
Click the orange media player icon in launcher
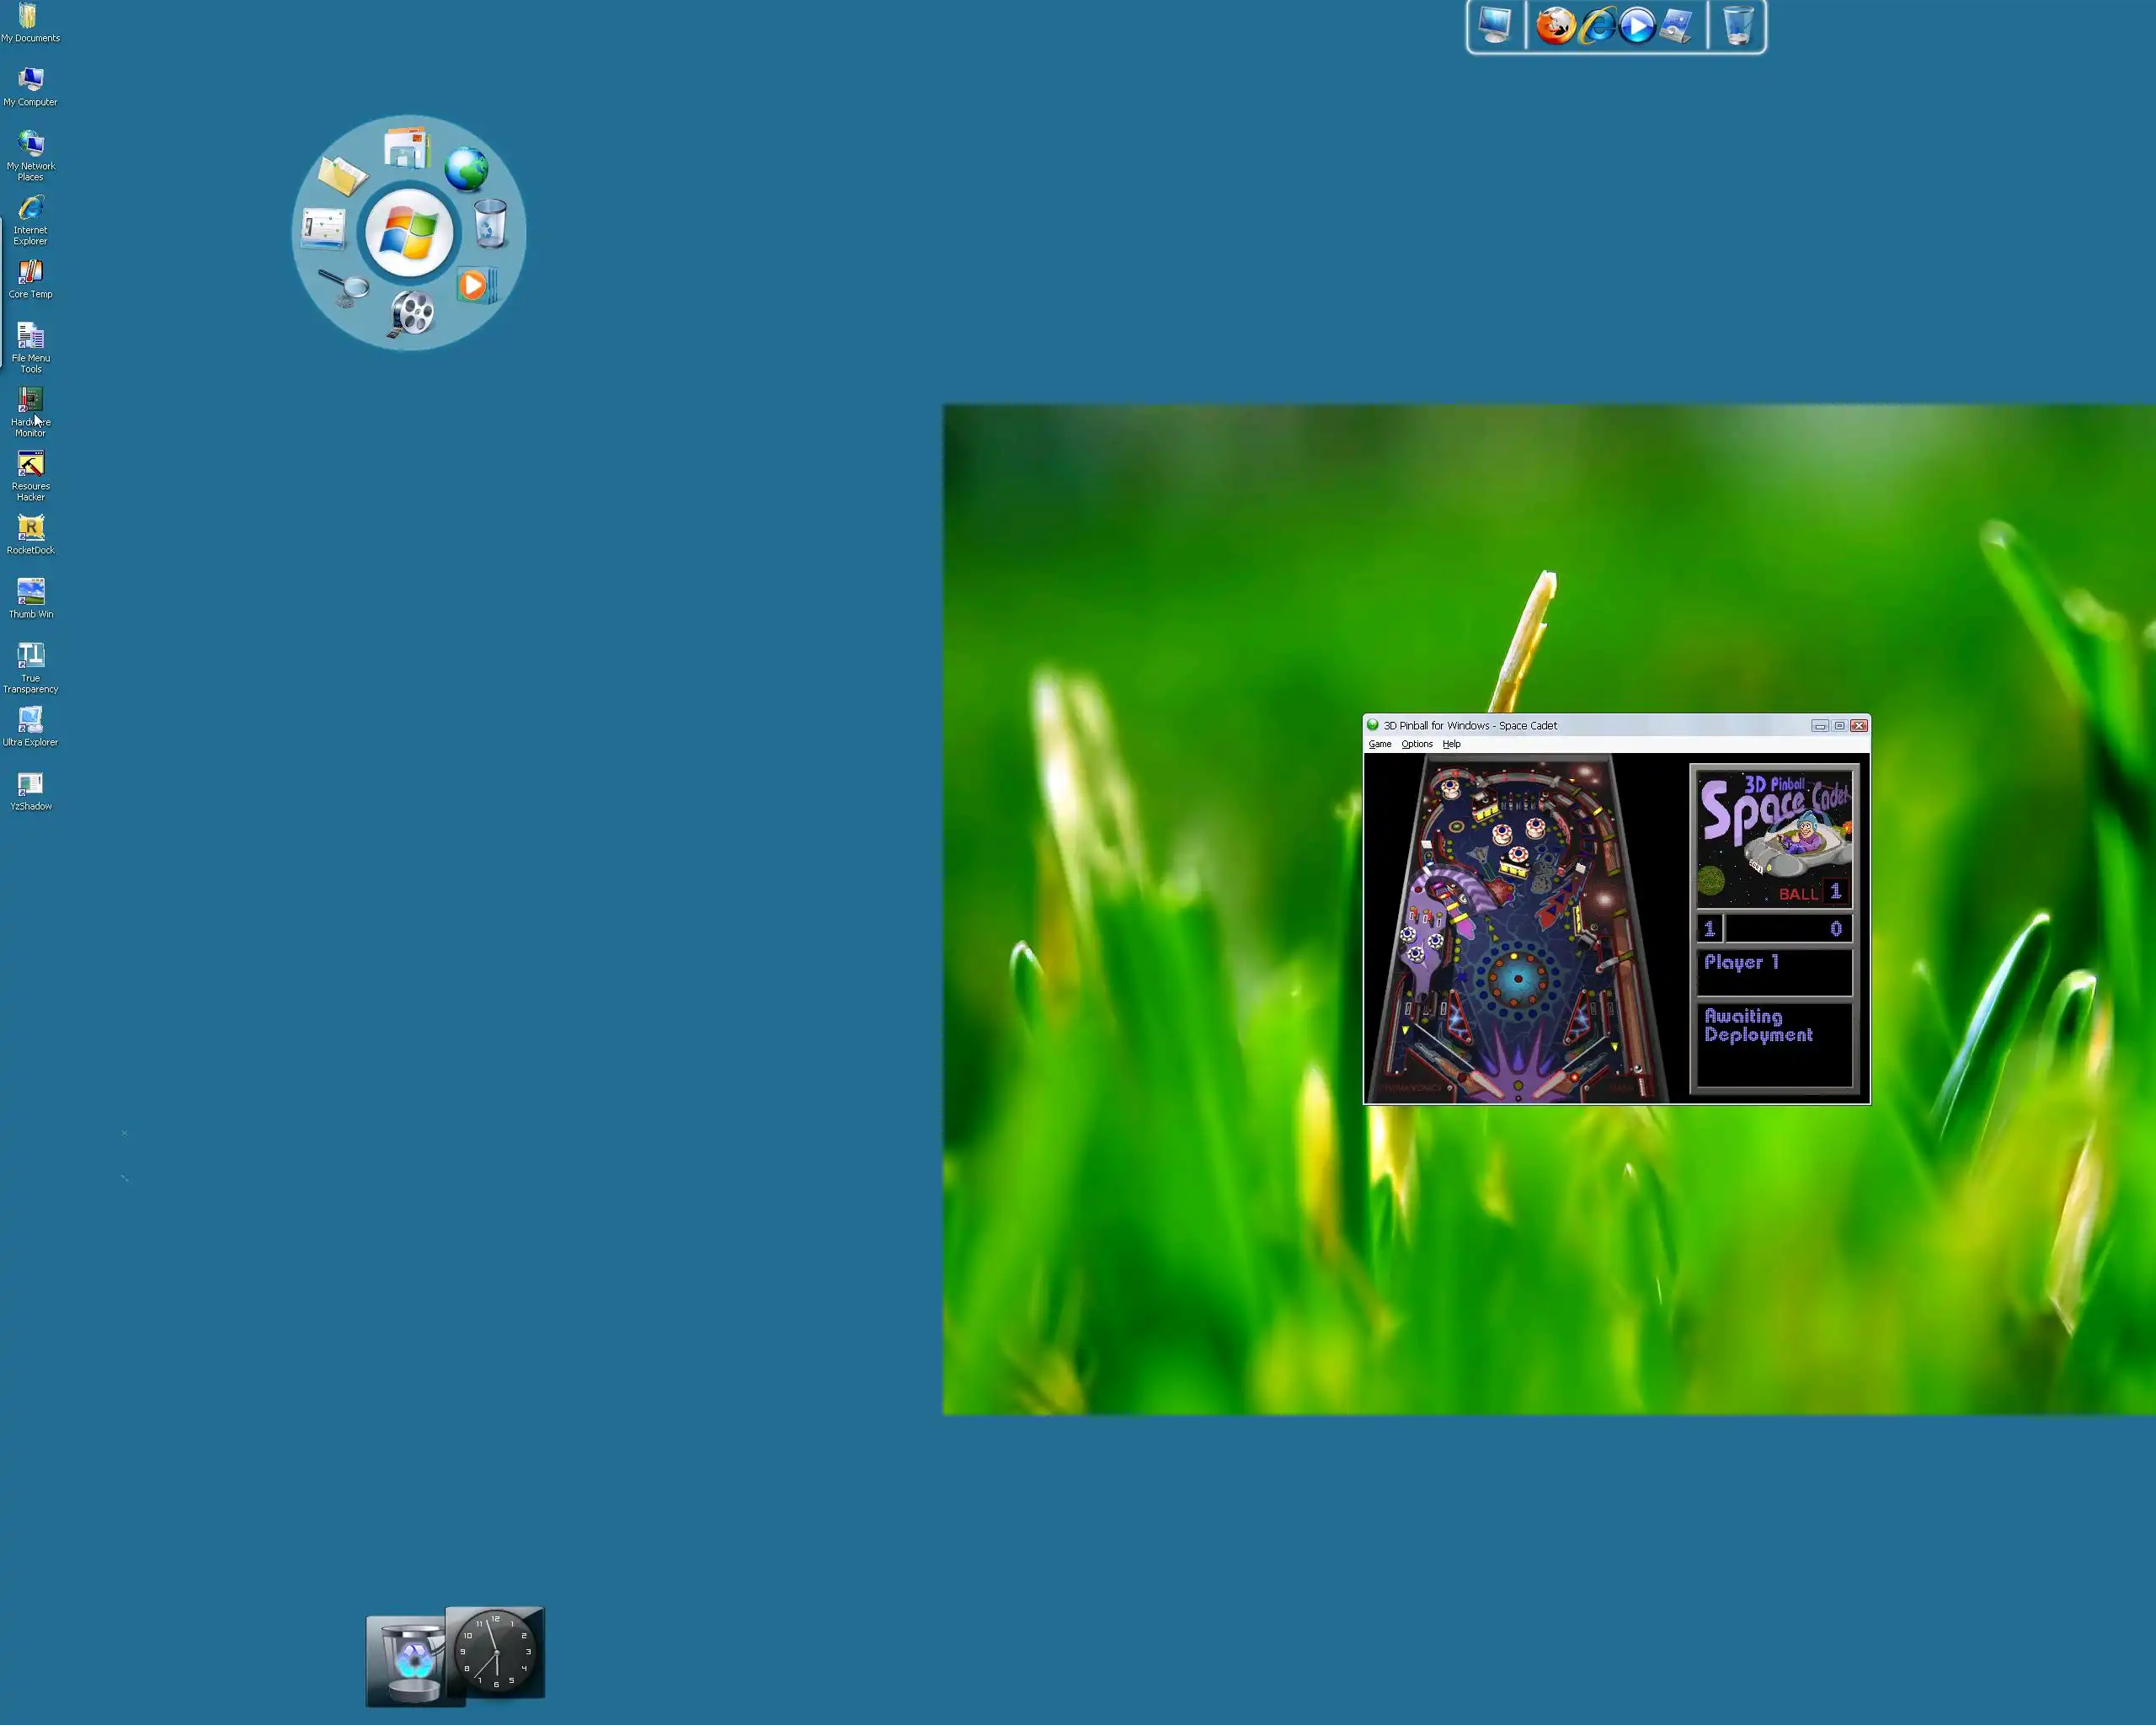474,285
